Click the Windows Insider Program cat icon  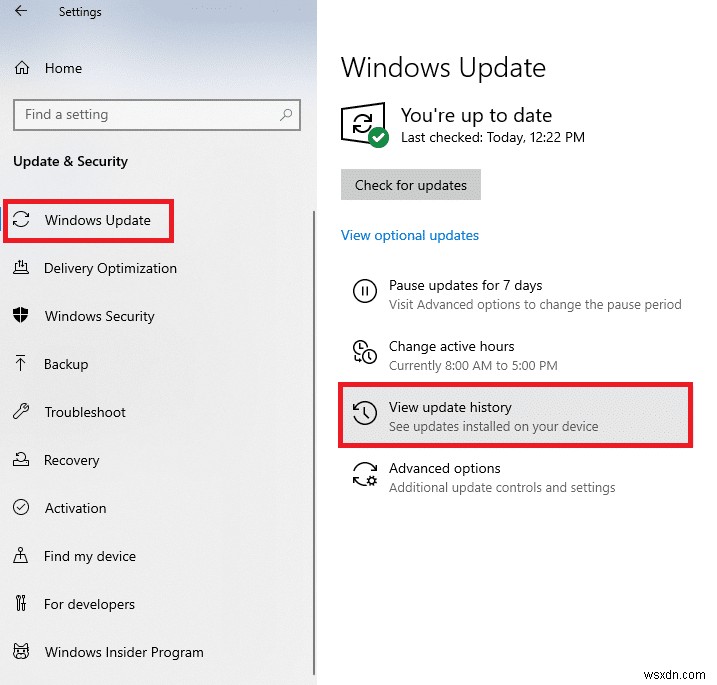(21, 652)
